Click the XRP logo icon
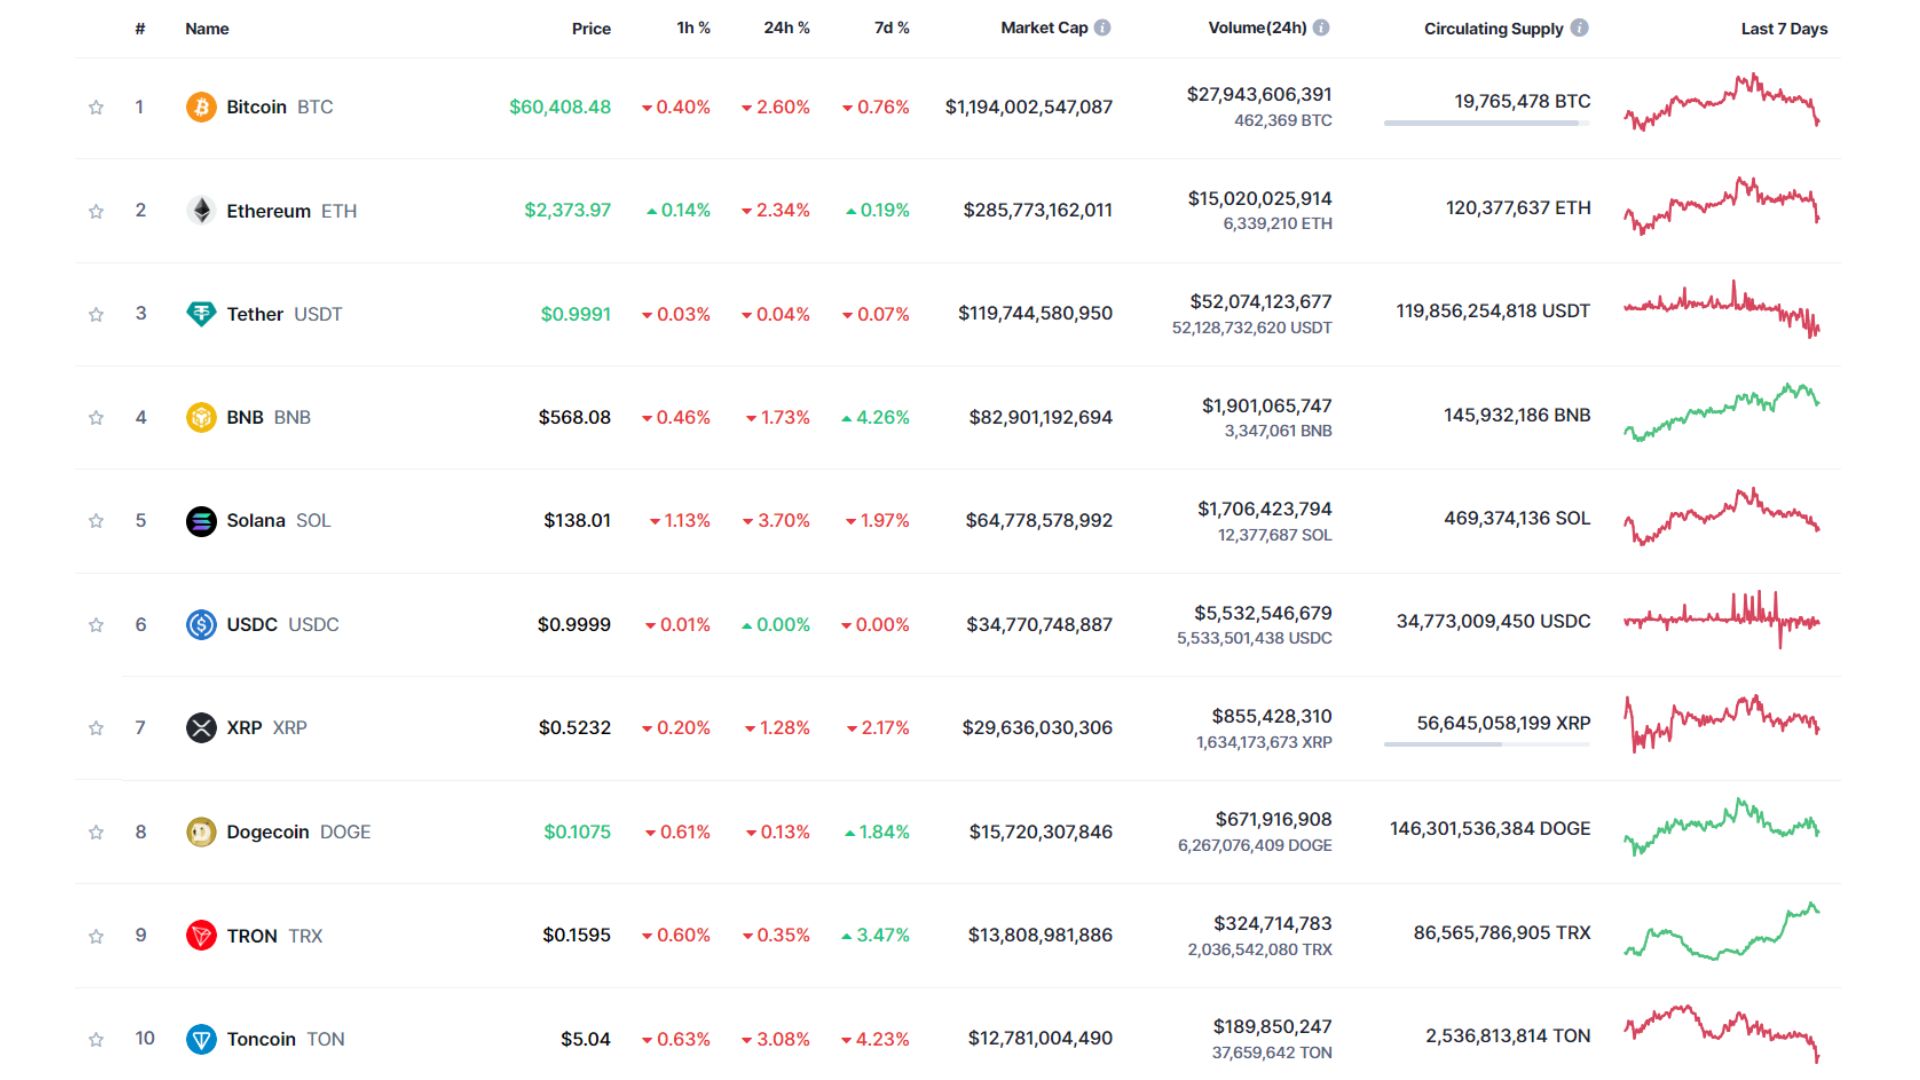 pyautogui.click(x=201, y=727)
